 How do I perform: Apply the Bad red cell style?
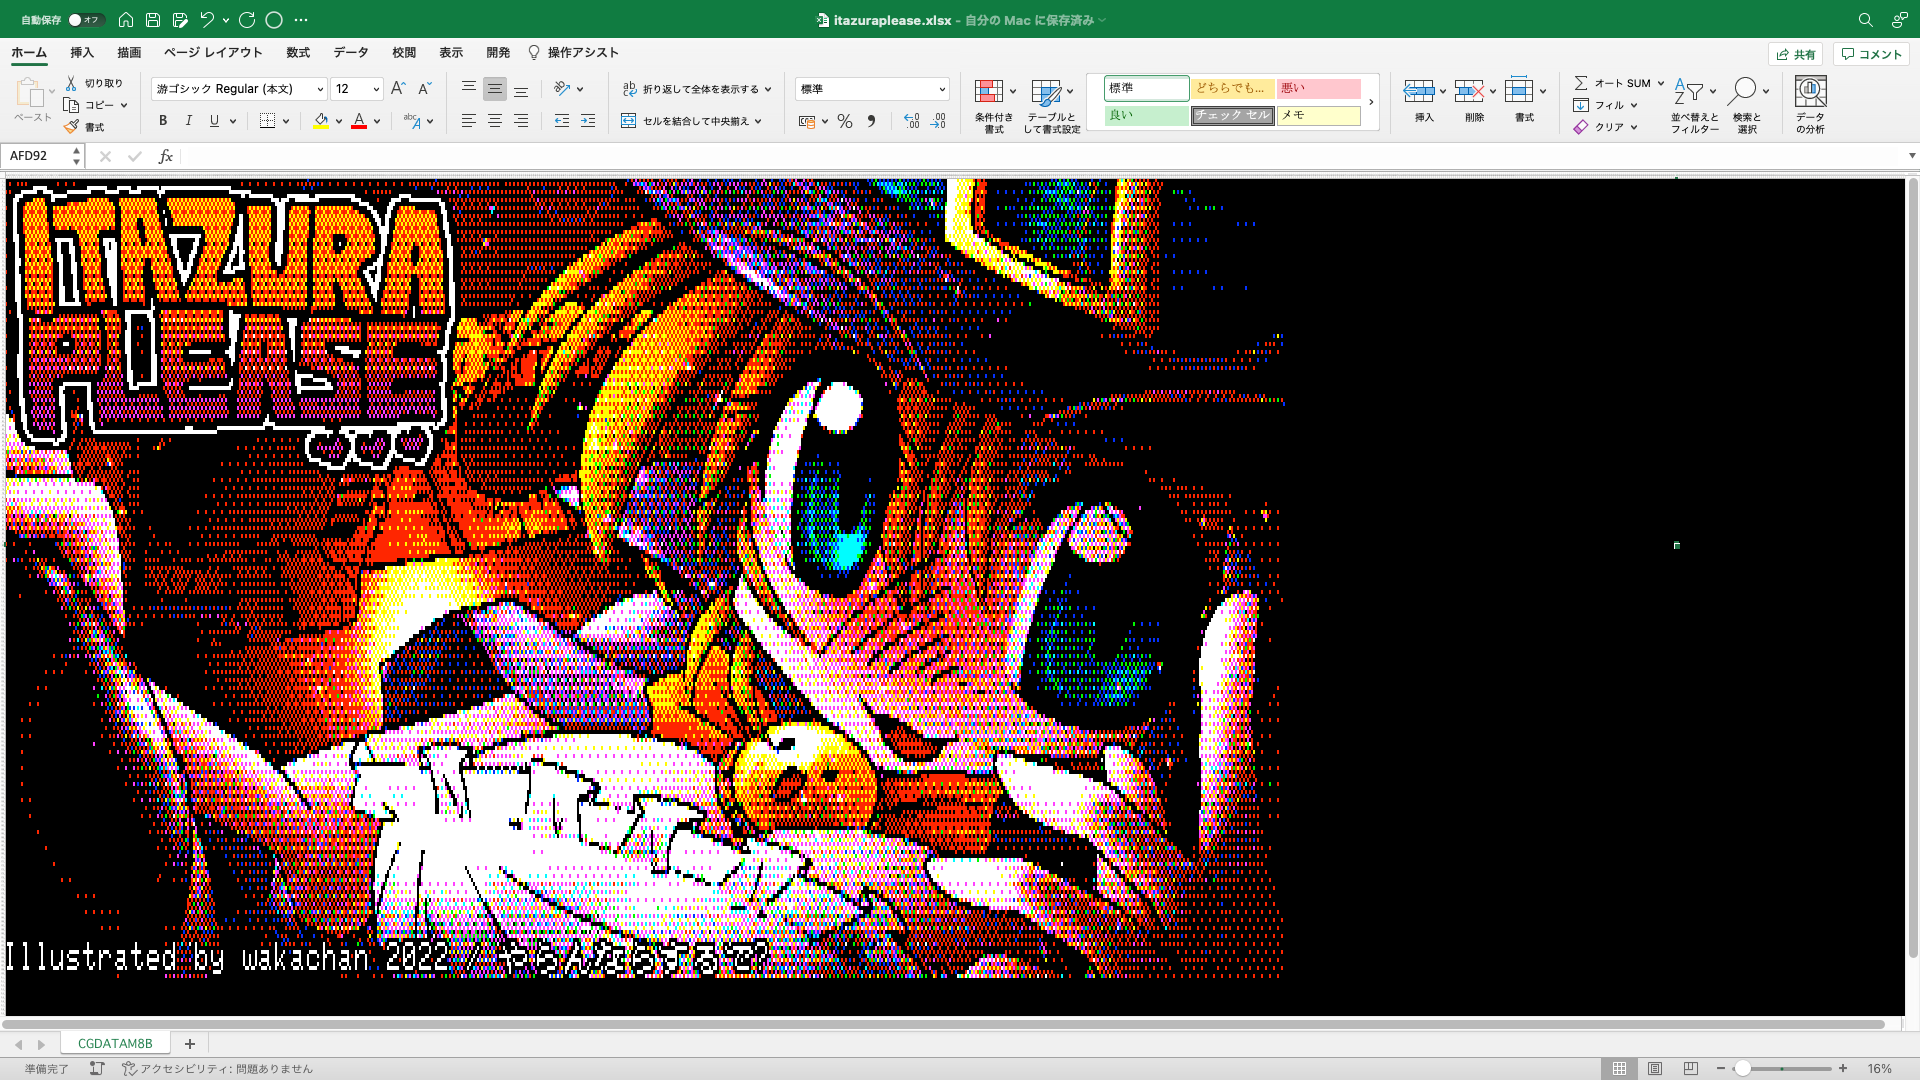[1319, 88]
